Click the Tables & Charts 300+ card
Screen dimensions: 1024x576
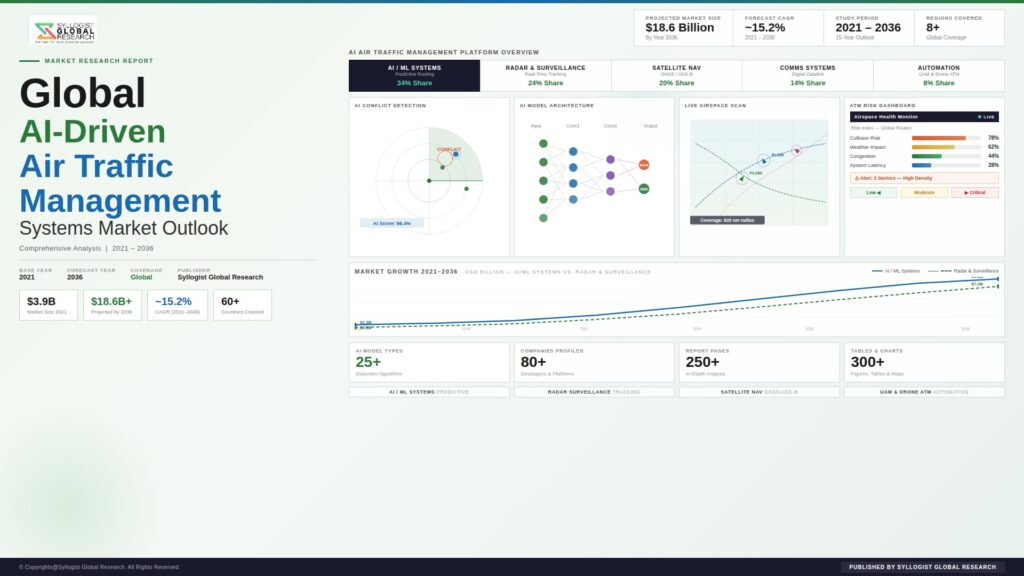click(x=924, y=362)
